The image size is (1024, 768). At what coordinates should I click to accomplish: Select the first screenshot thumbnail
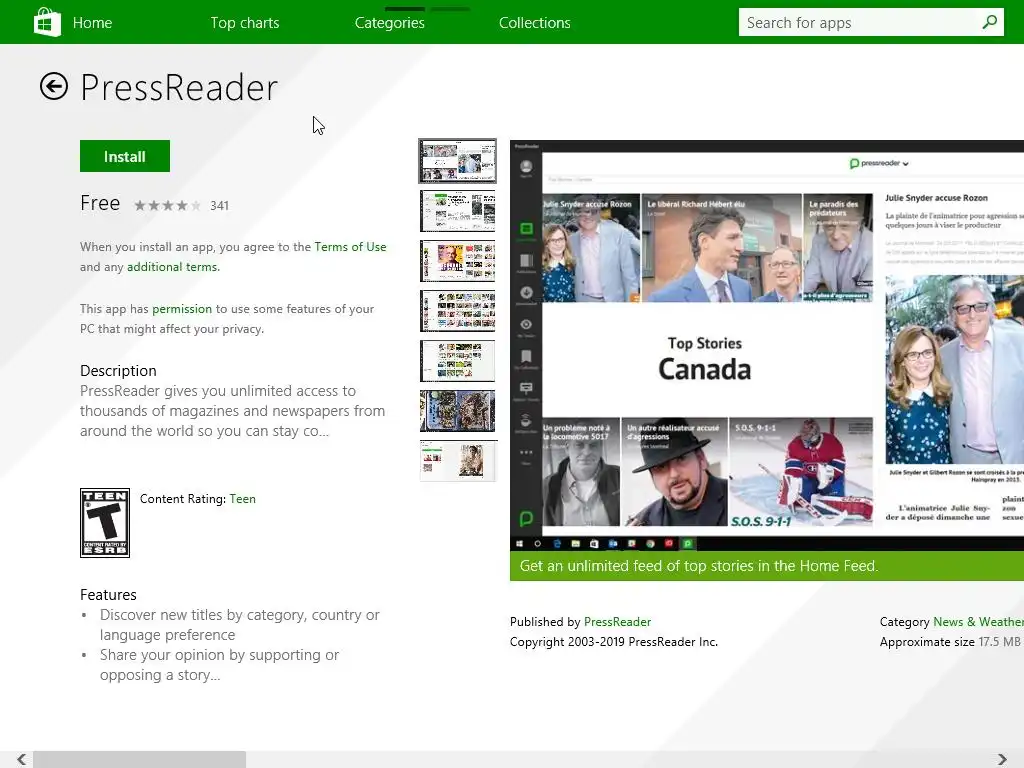[x=457, y=161]
